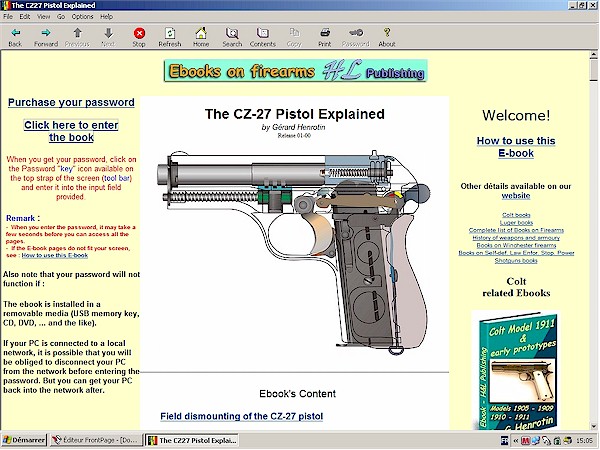The height and width of the screenshot is (450, 600).
Task: Open Complete list of Books on Firearms link
Action: (x=516, y=230)
